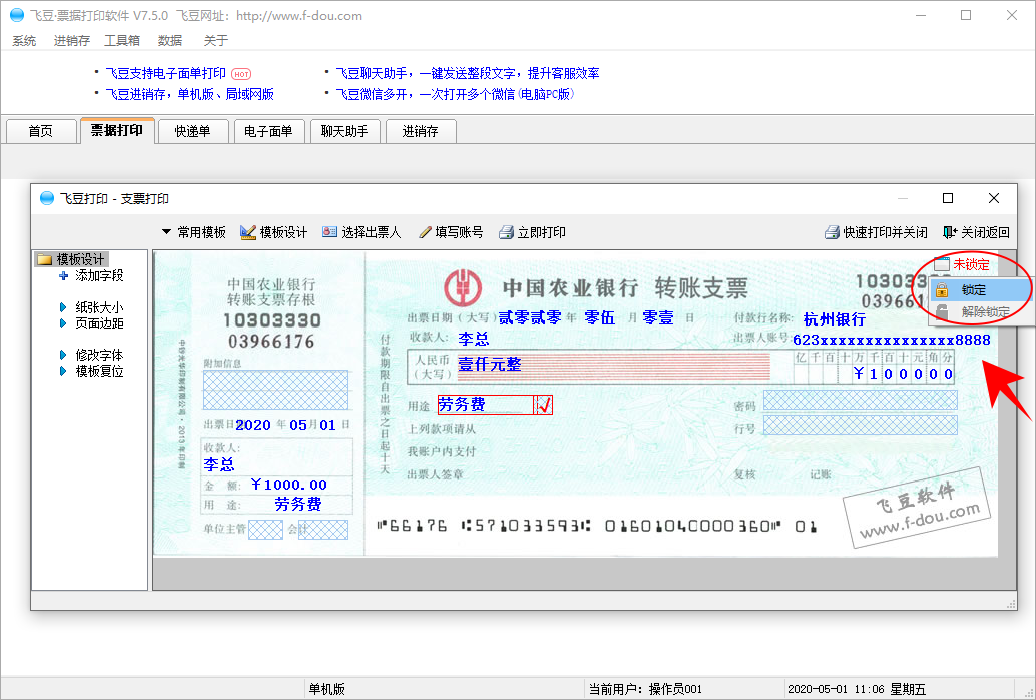The height and width of the screenshot is (700, 1036).
Task: Click the account number 623xxxxxxxxxxxxxx8888
Action: [x=892, y=340]
